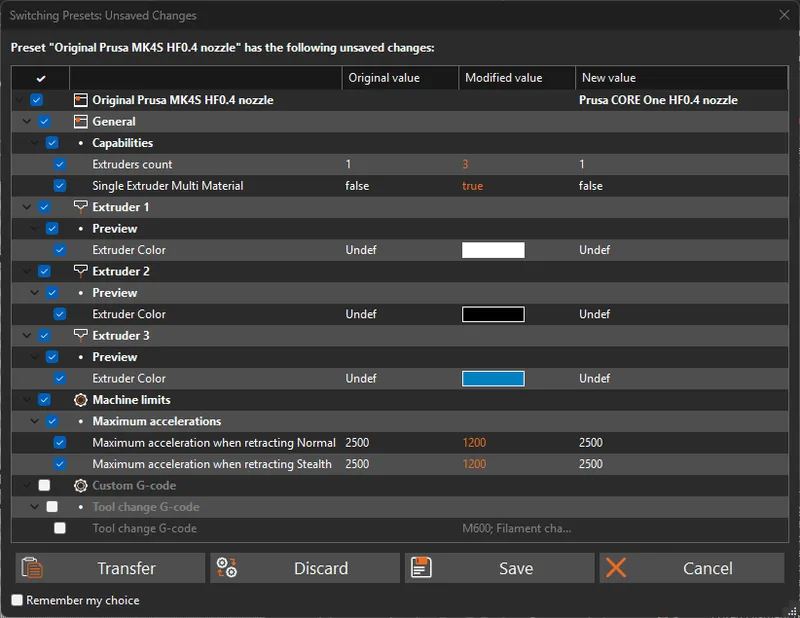The height and width of the screenshot is (618, 800).
Task: Click the funnel icon beside Extruder 3
Action: coord(81,336)
